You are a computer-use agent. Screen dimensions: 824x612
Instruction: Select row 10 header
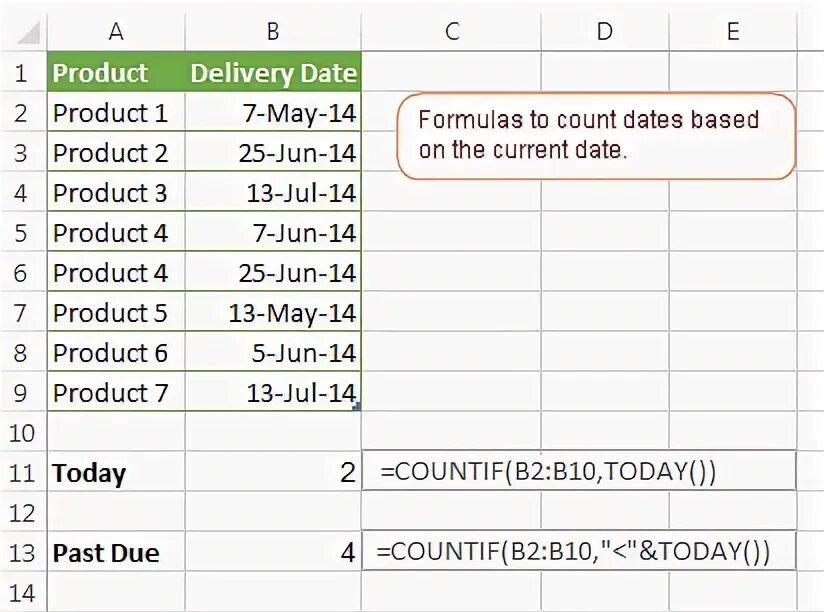point(23,433)
